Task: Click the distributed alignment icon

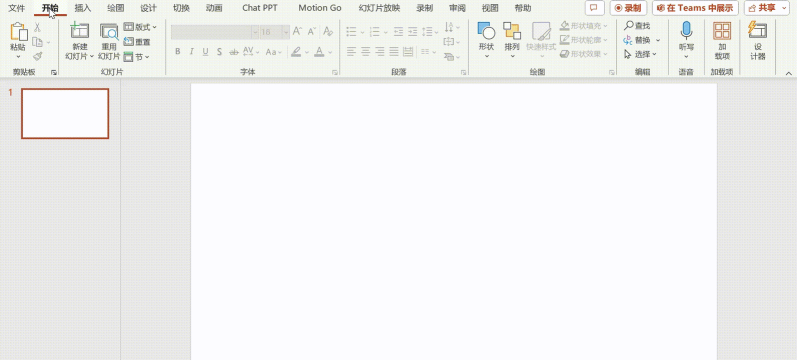Action: coord(408,51)
